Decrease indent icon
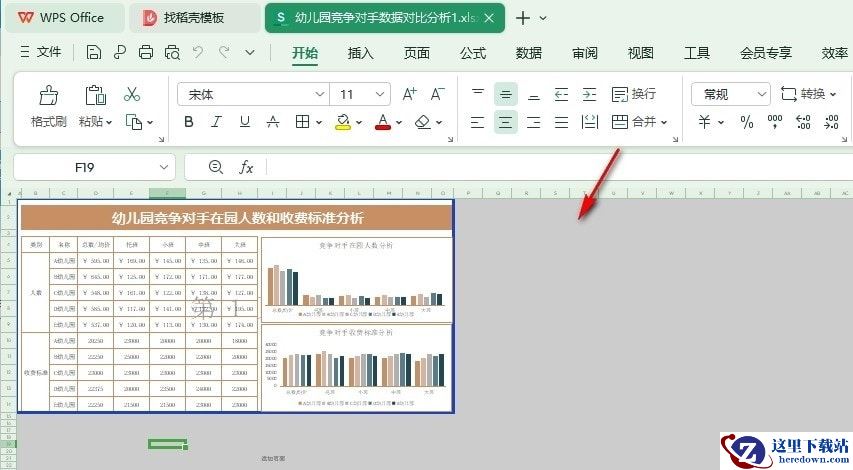Viewport: 853px width, 470px height. (561, 95)
